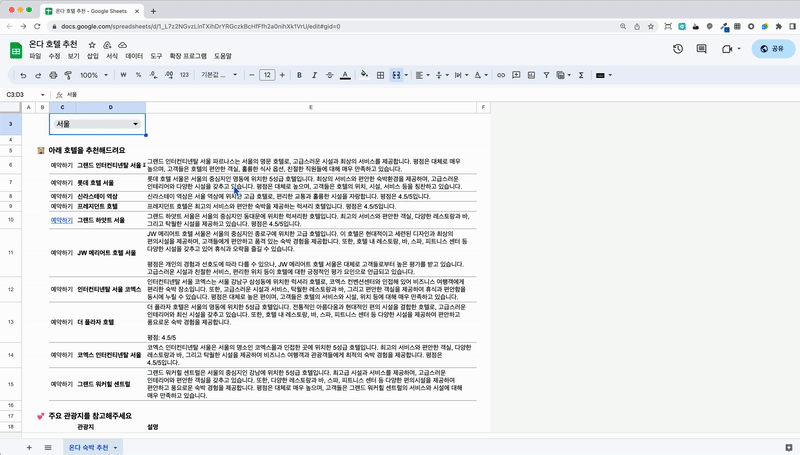Click the font size field showing 12
The width and height of the screenshot is (800, 455).
click(x=267, y=75)
